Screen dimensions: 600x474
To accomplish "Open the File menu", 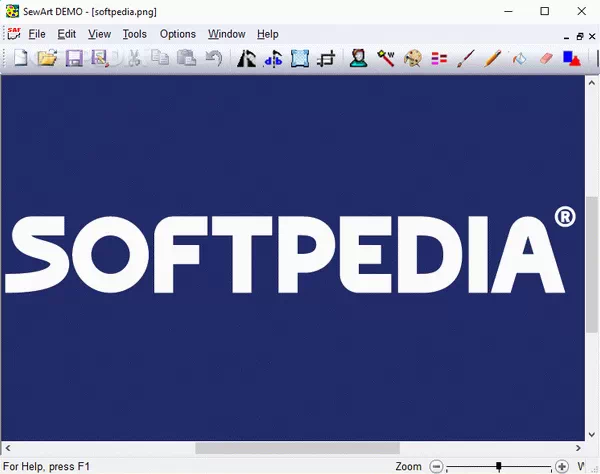I will click(x=37, y=34).
